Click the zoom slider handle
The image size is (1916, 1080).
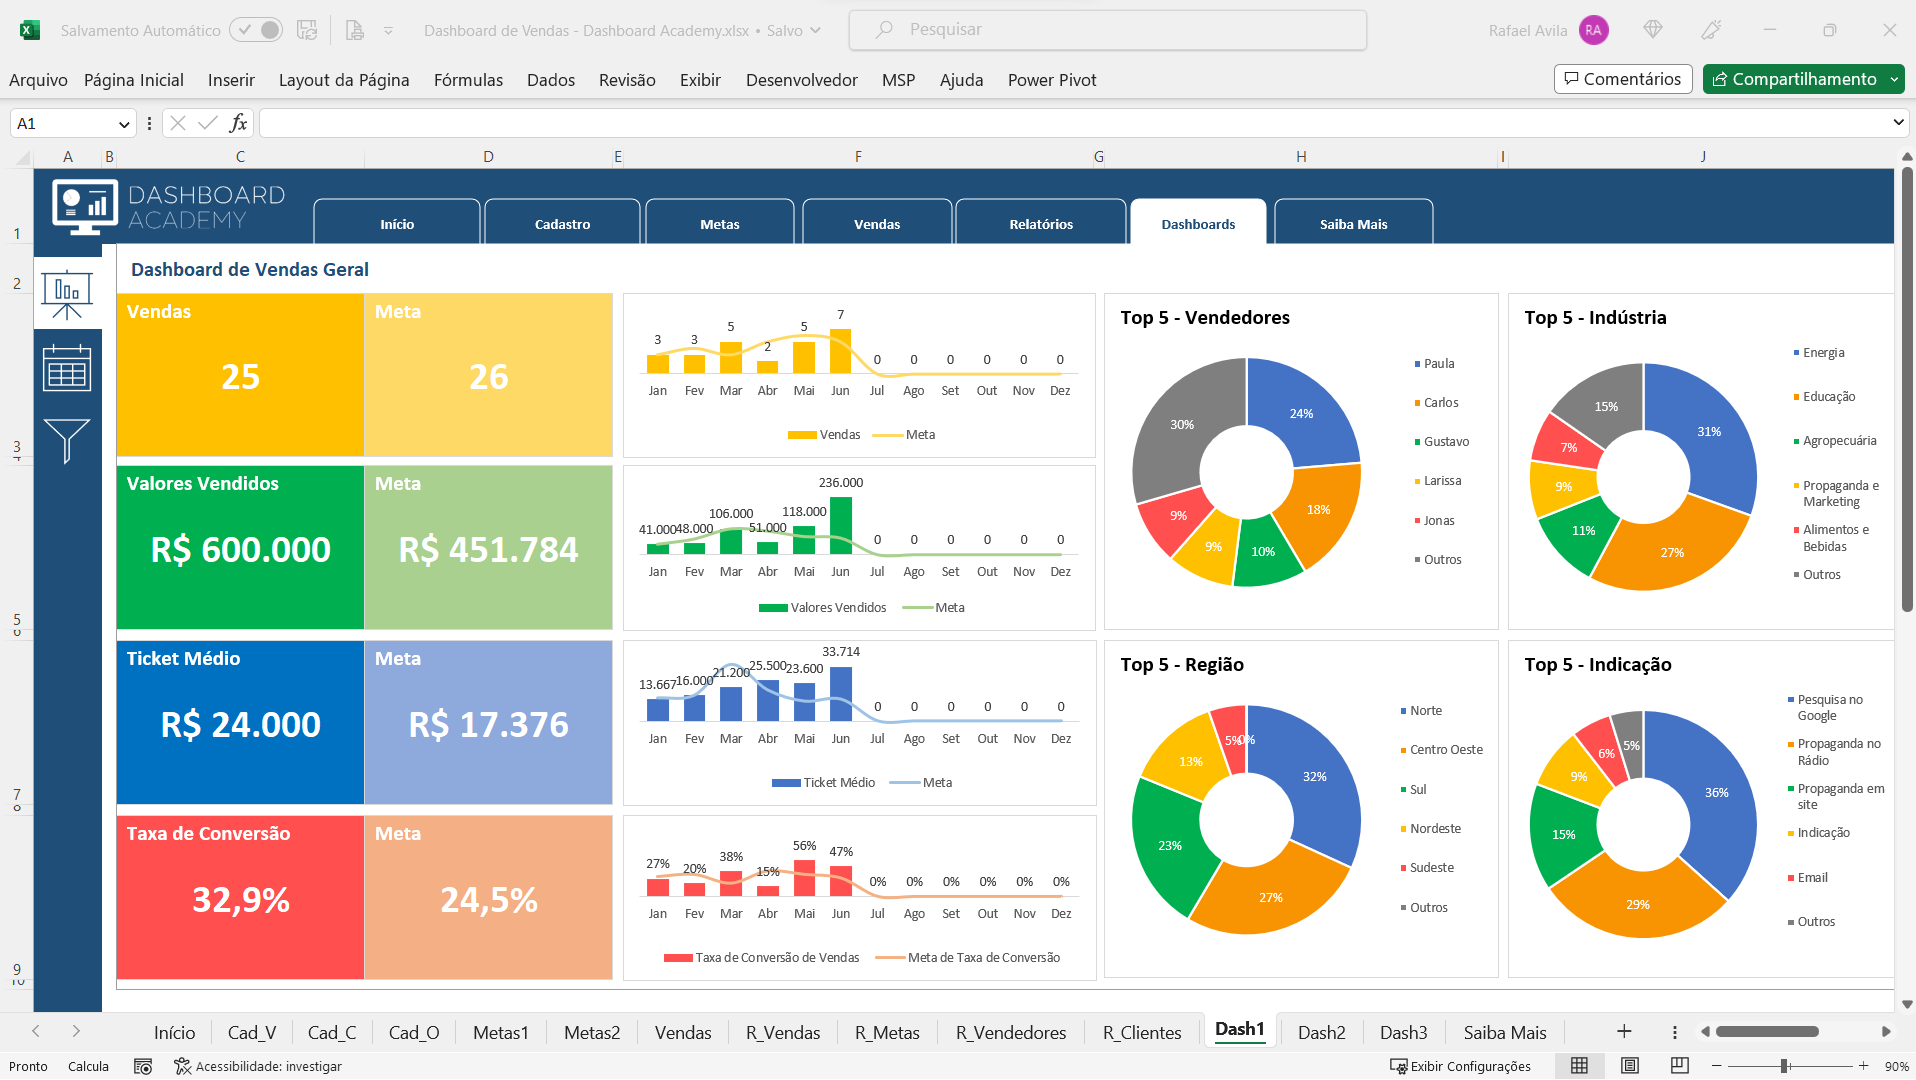pos(1785,1066)
